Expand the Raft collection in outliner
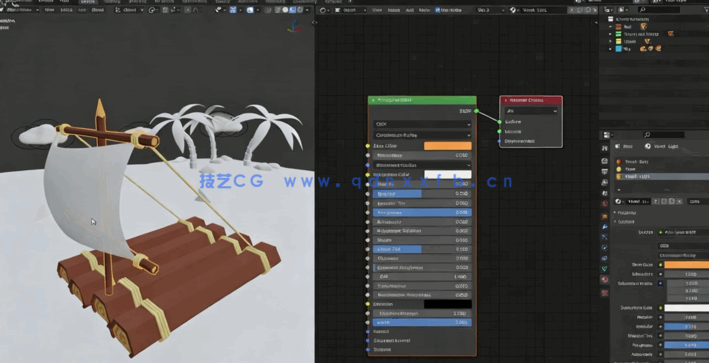Viewport: 709px width, 363px height. [x=610, y=27]
